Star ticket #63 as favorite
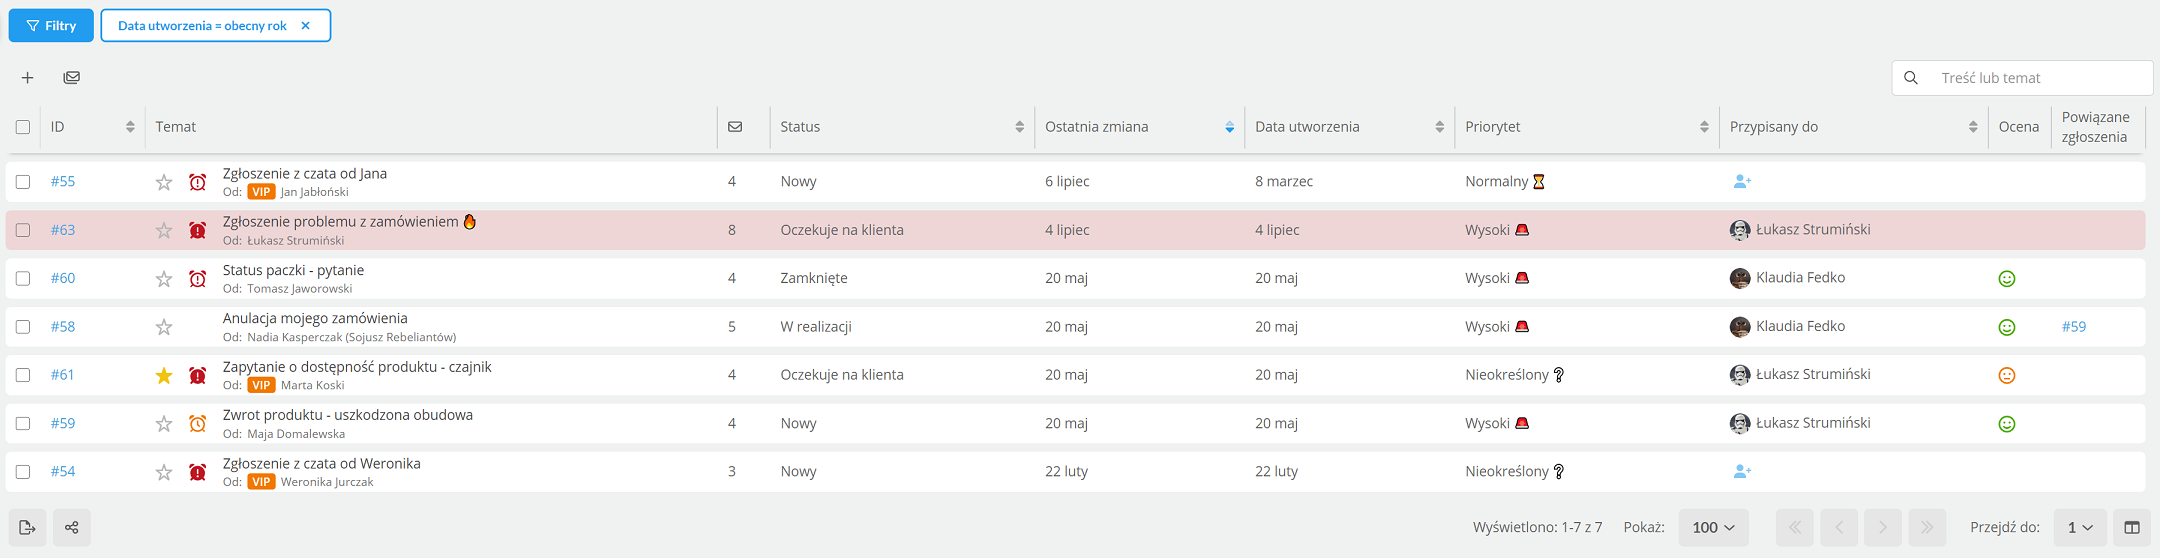Screen dimensions: 2160x558 click(x=164, y=230)
